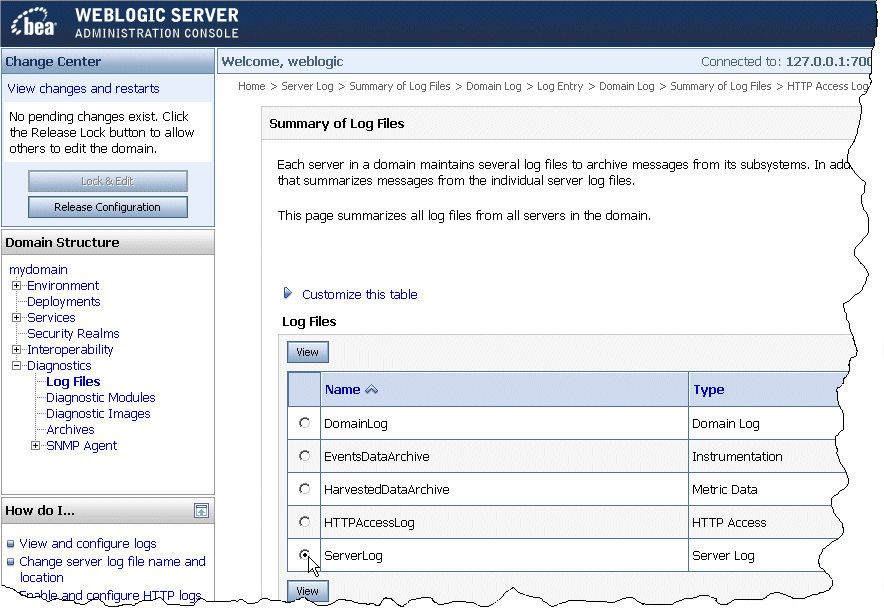Click the bullet icon beside View and configure logs

[11, 543]
